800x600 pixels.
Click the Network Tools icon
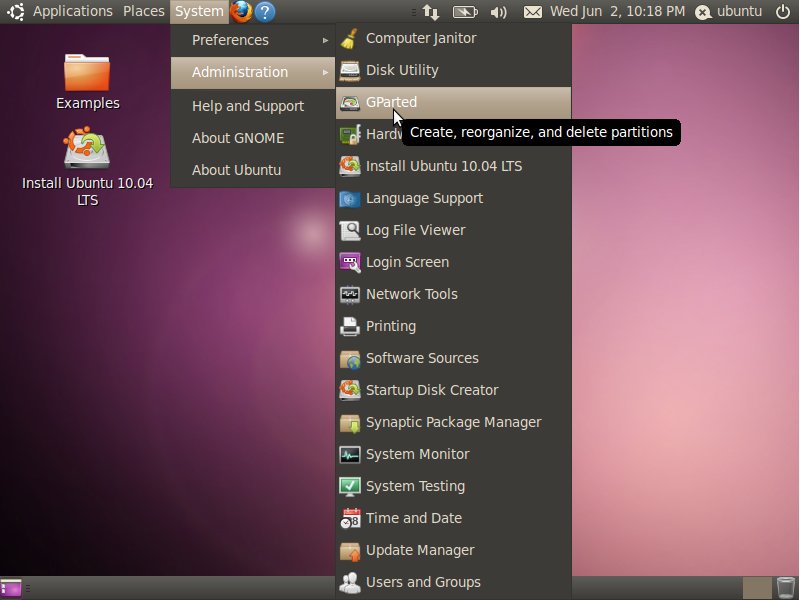click(349, 294)
